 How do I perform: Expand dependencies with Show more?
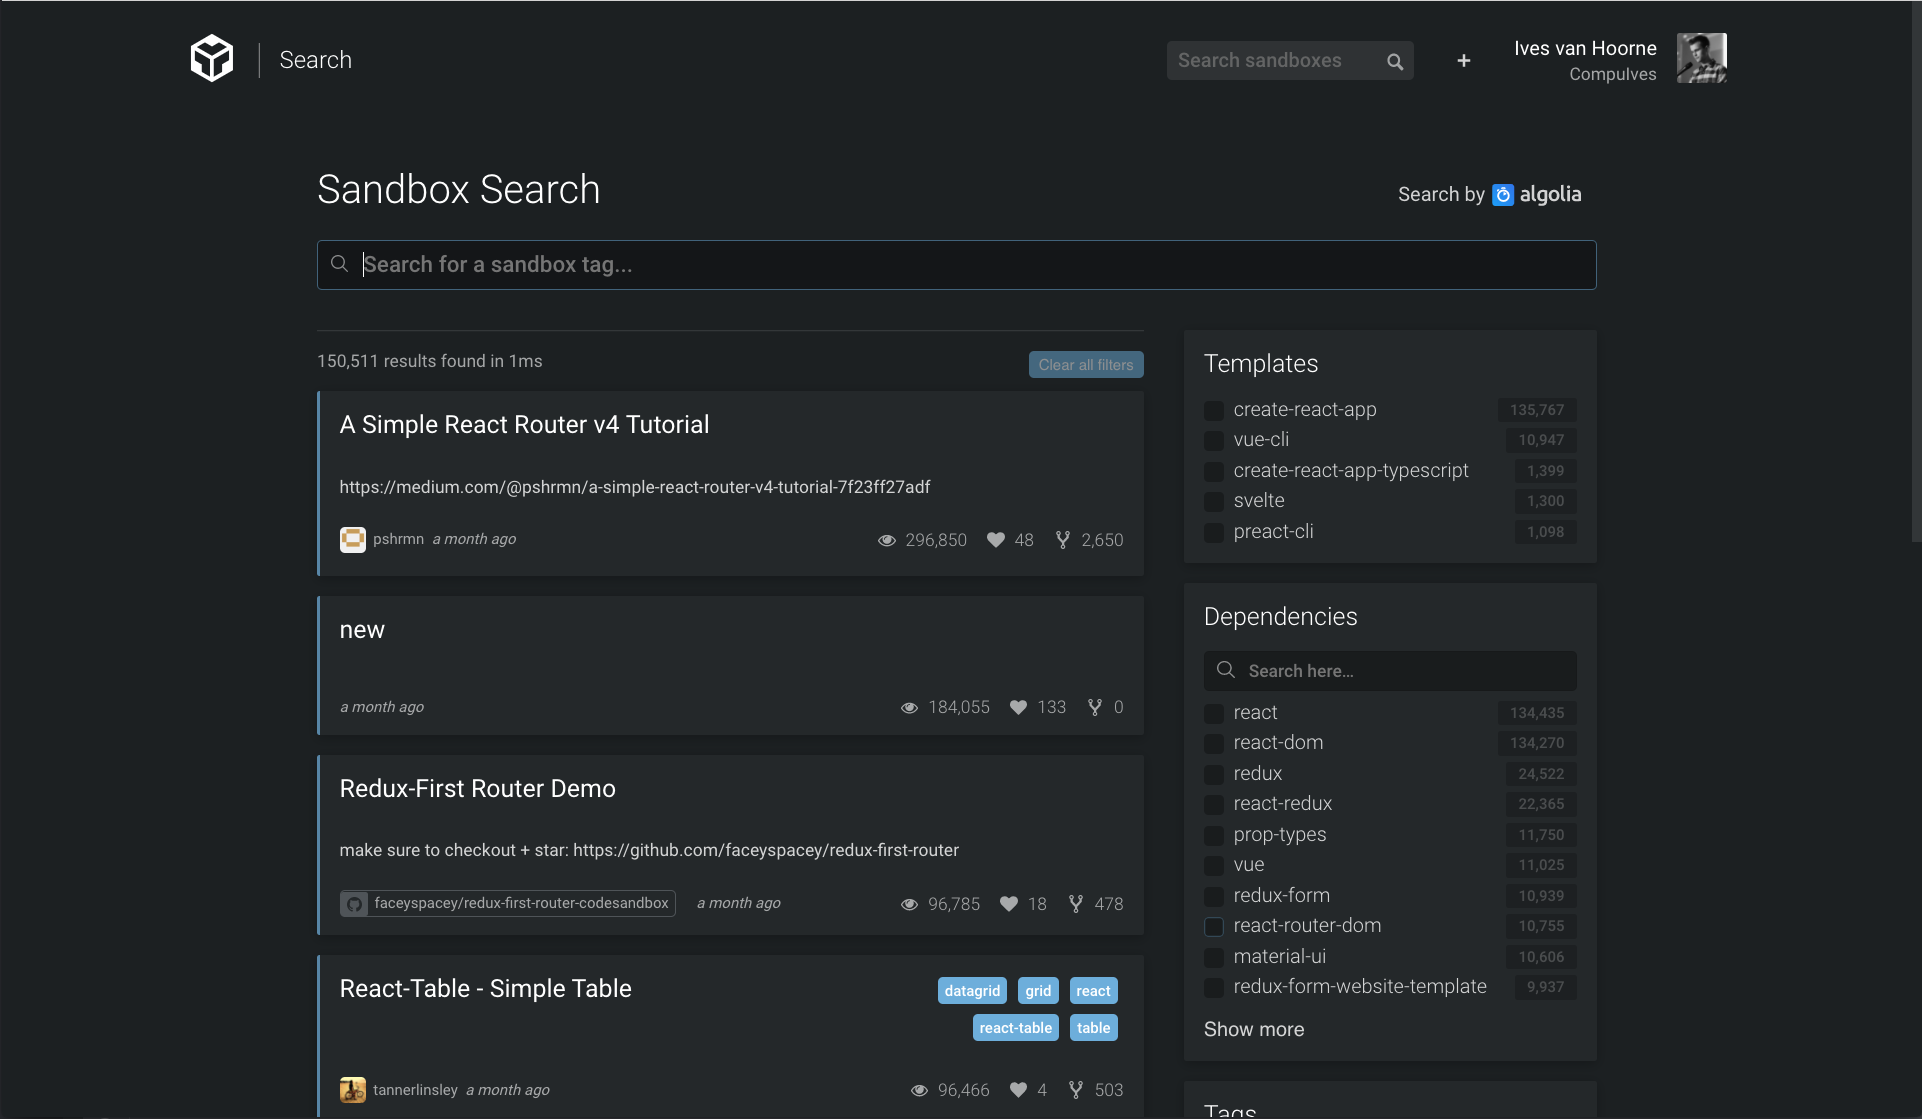point(1253,1029)
